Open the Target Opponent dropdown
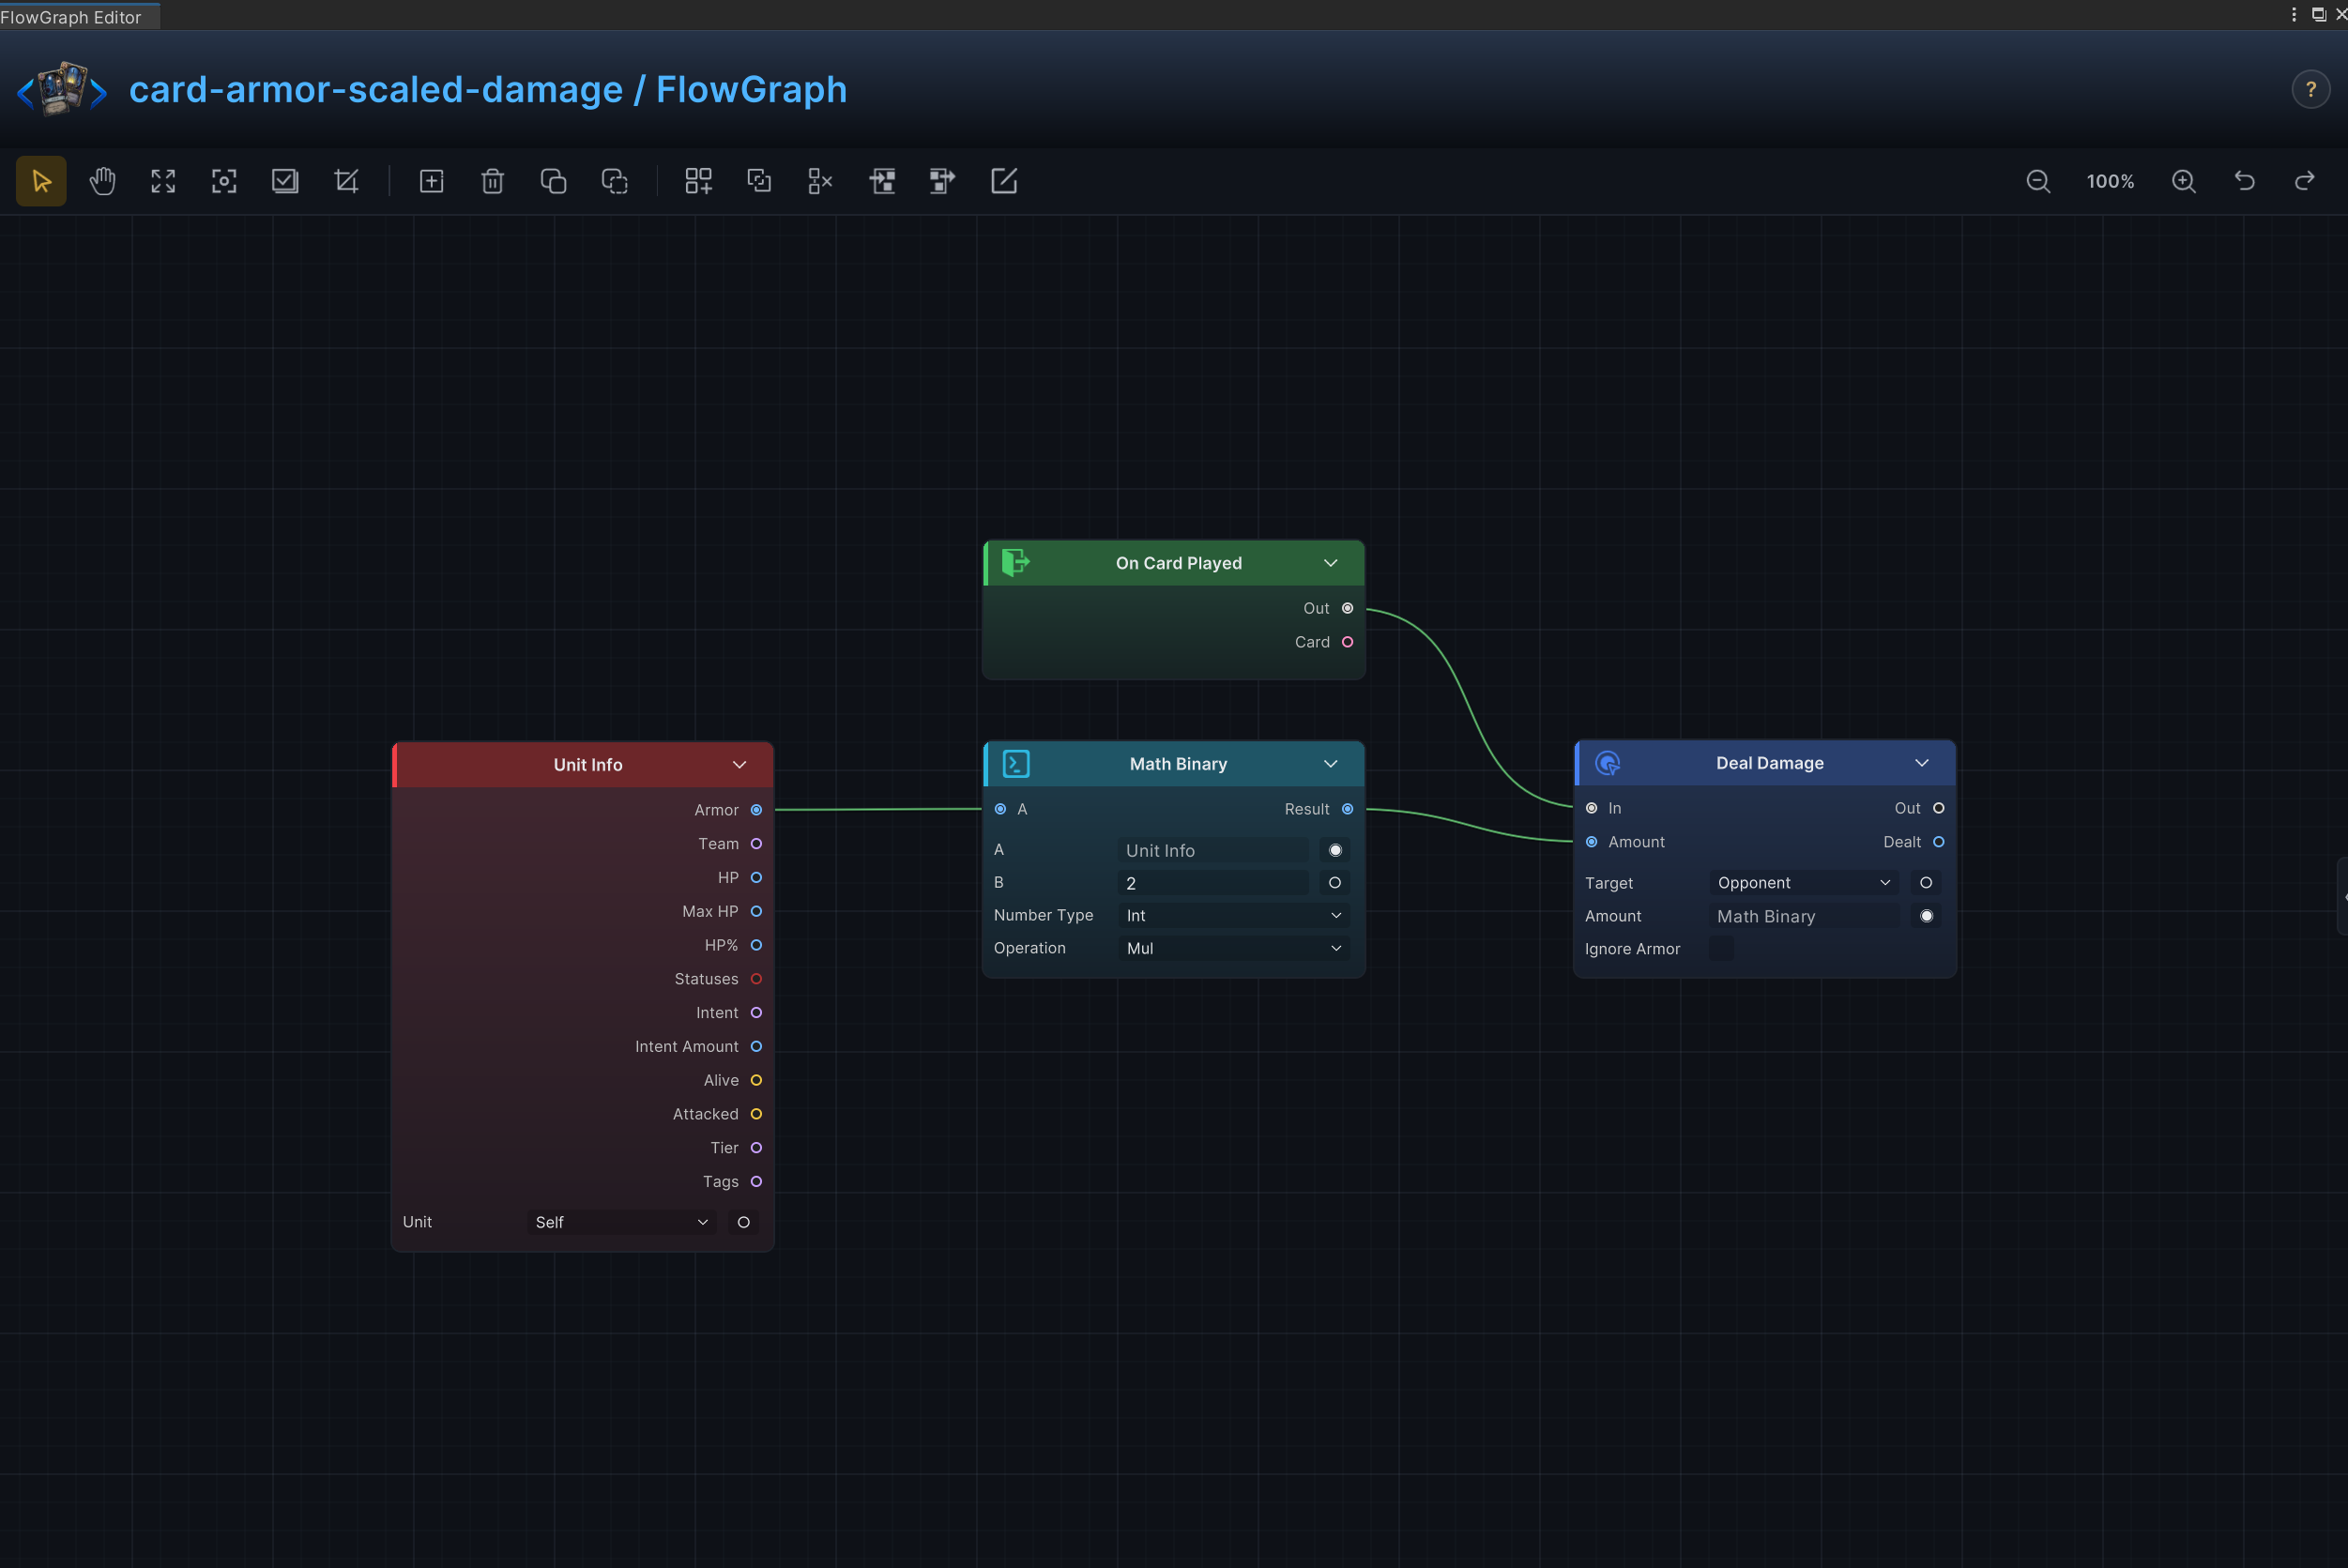 point(1804,883)
